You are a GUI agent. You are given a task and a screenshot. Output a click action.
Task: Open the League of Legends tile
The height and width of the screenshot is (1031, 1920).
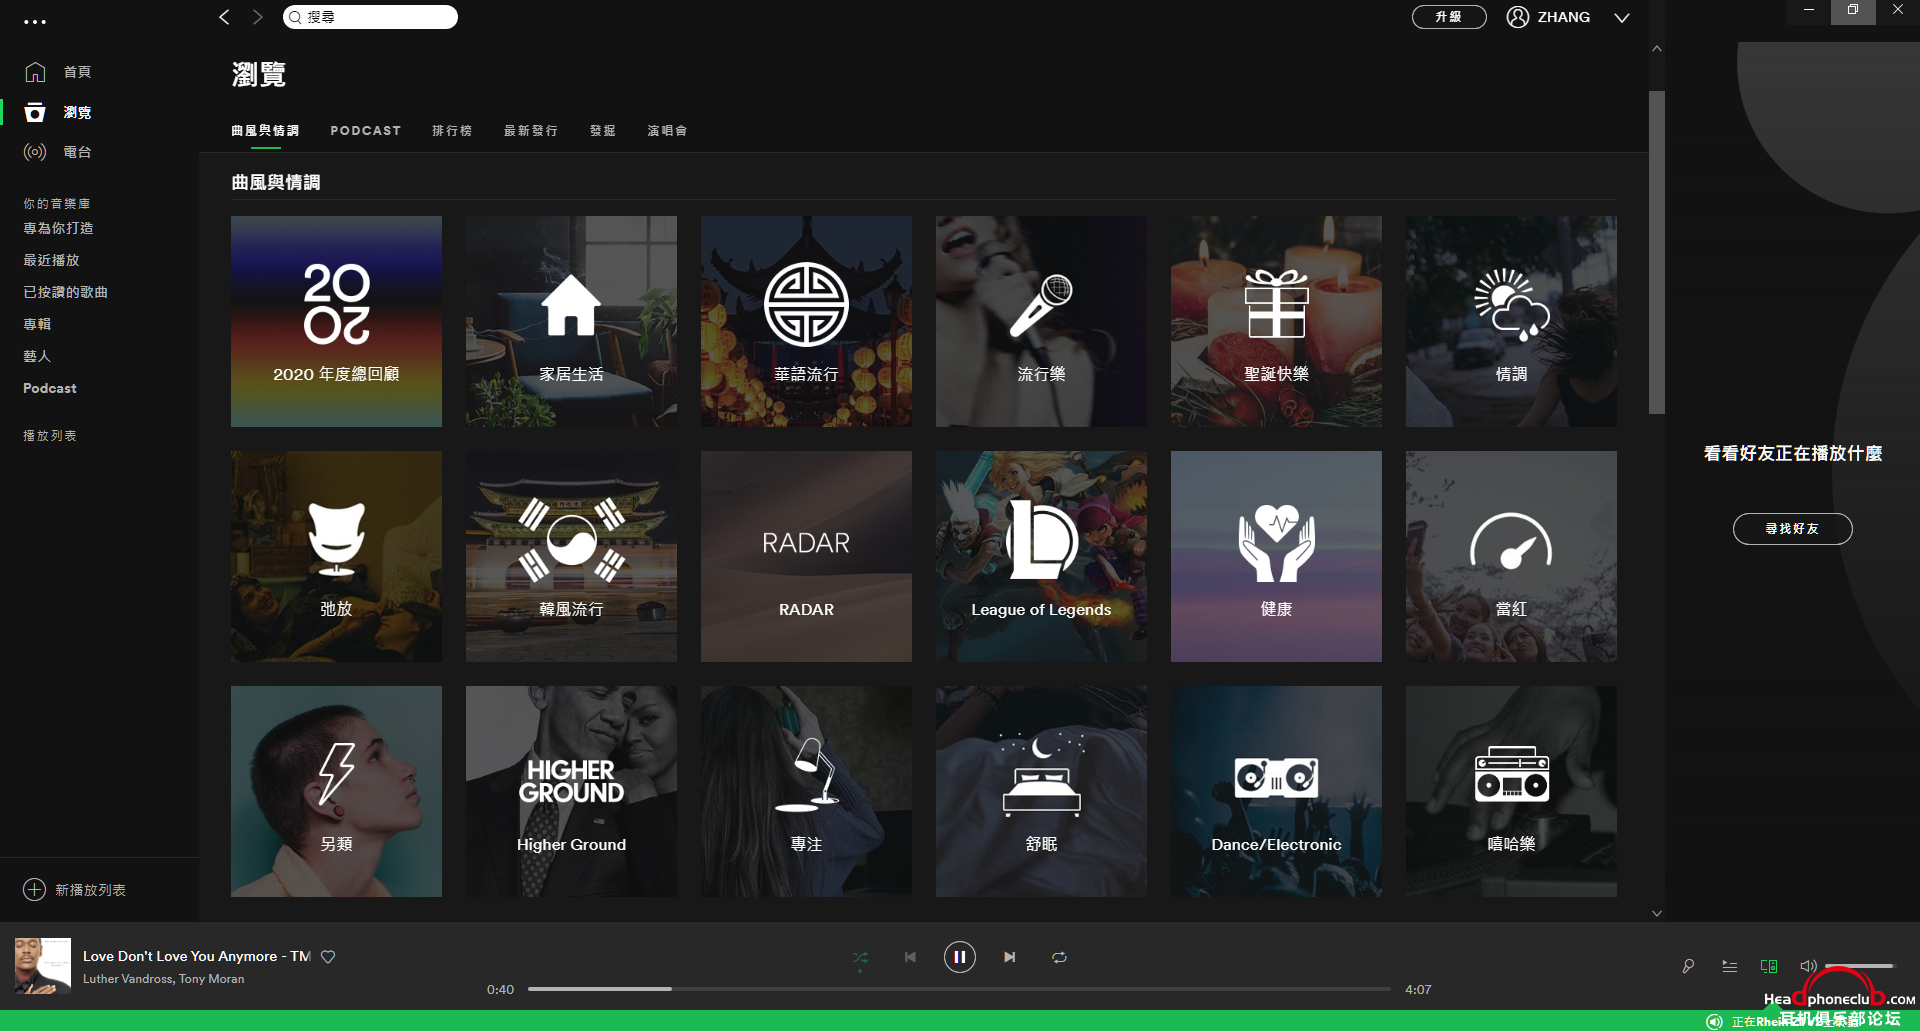[x=1041, y=556]
